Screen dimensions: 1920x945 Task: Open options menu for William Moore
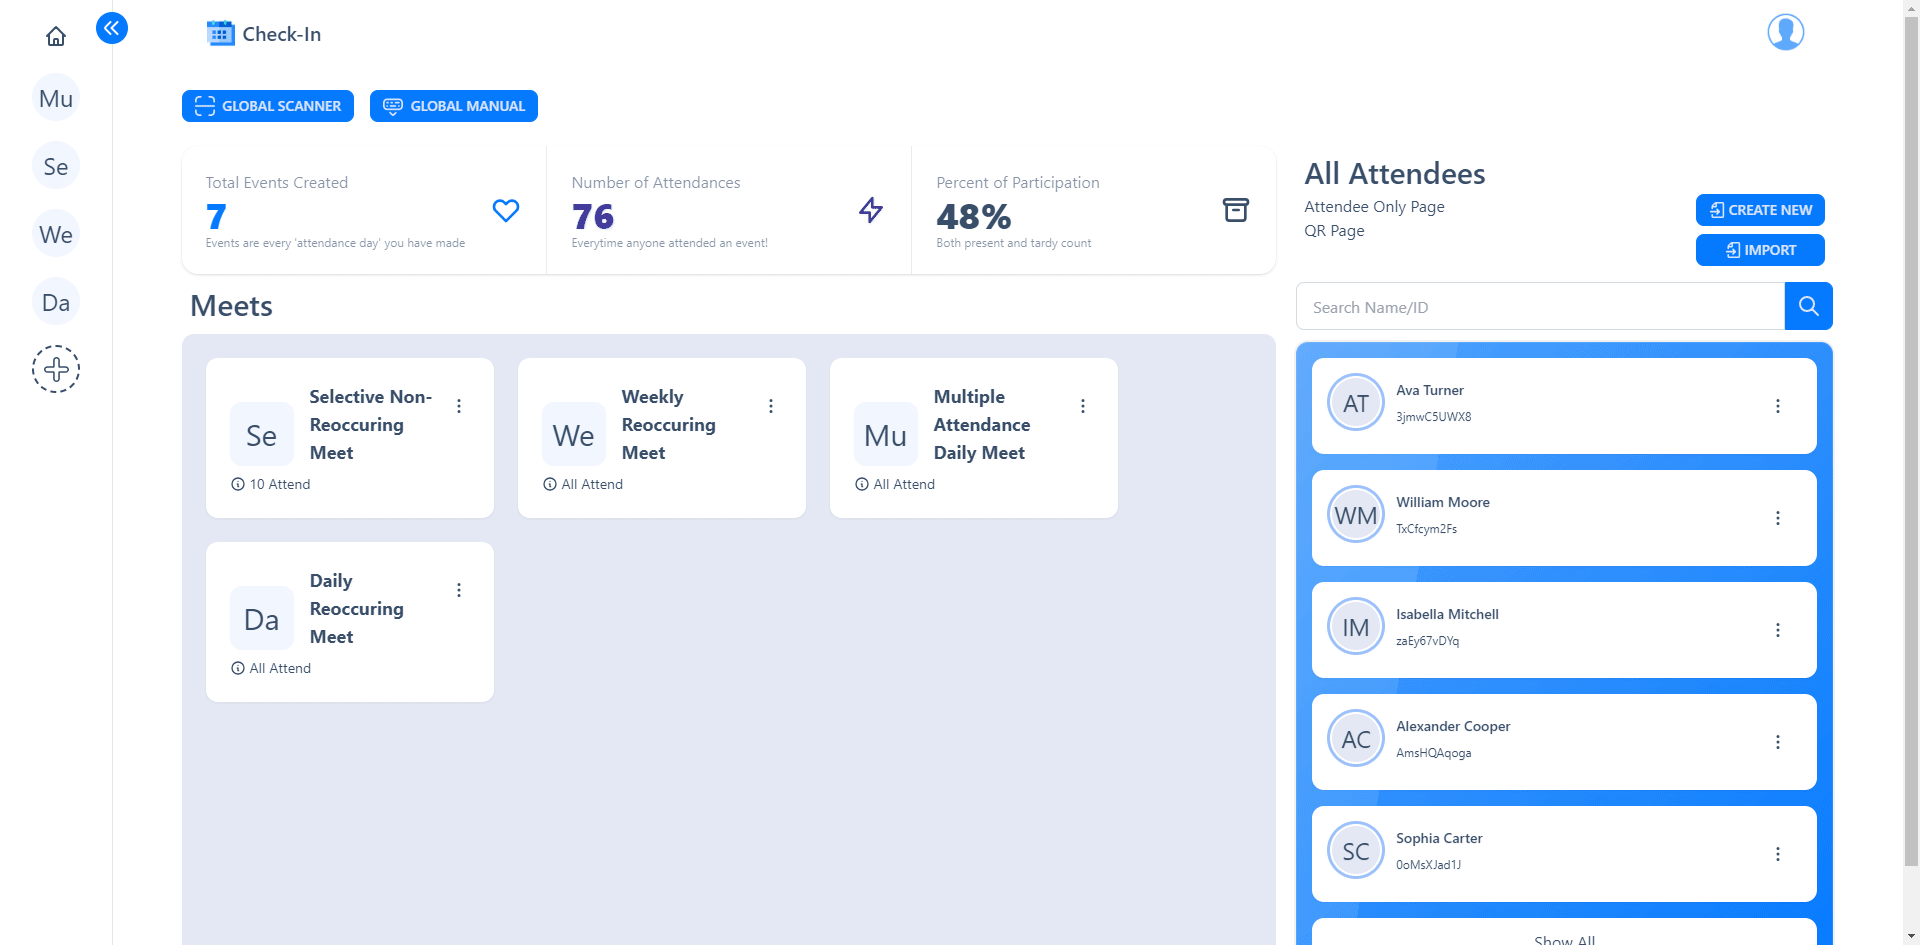click(1778, 518)
